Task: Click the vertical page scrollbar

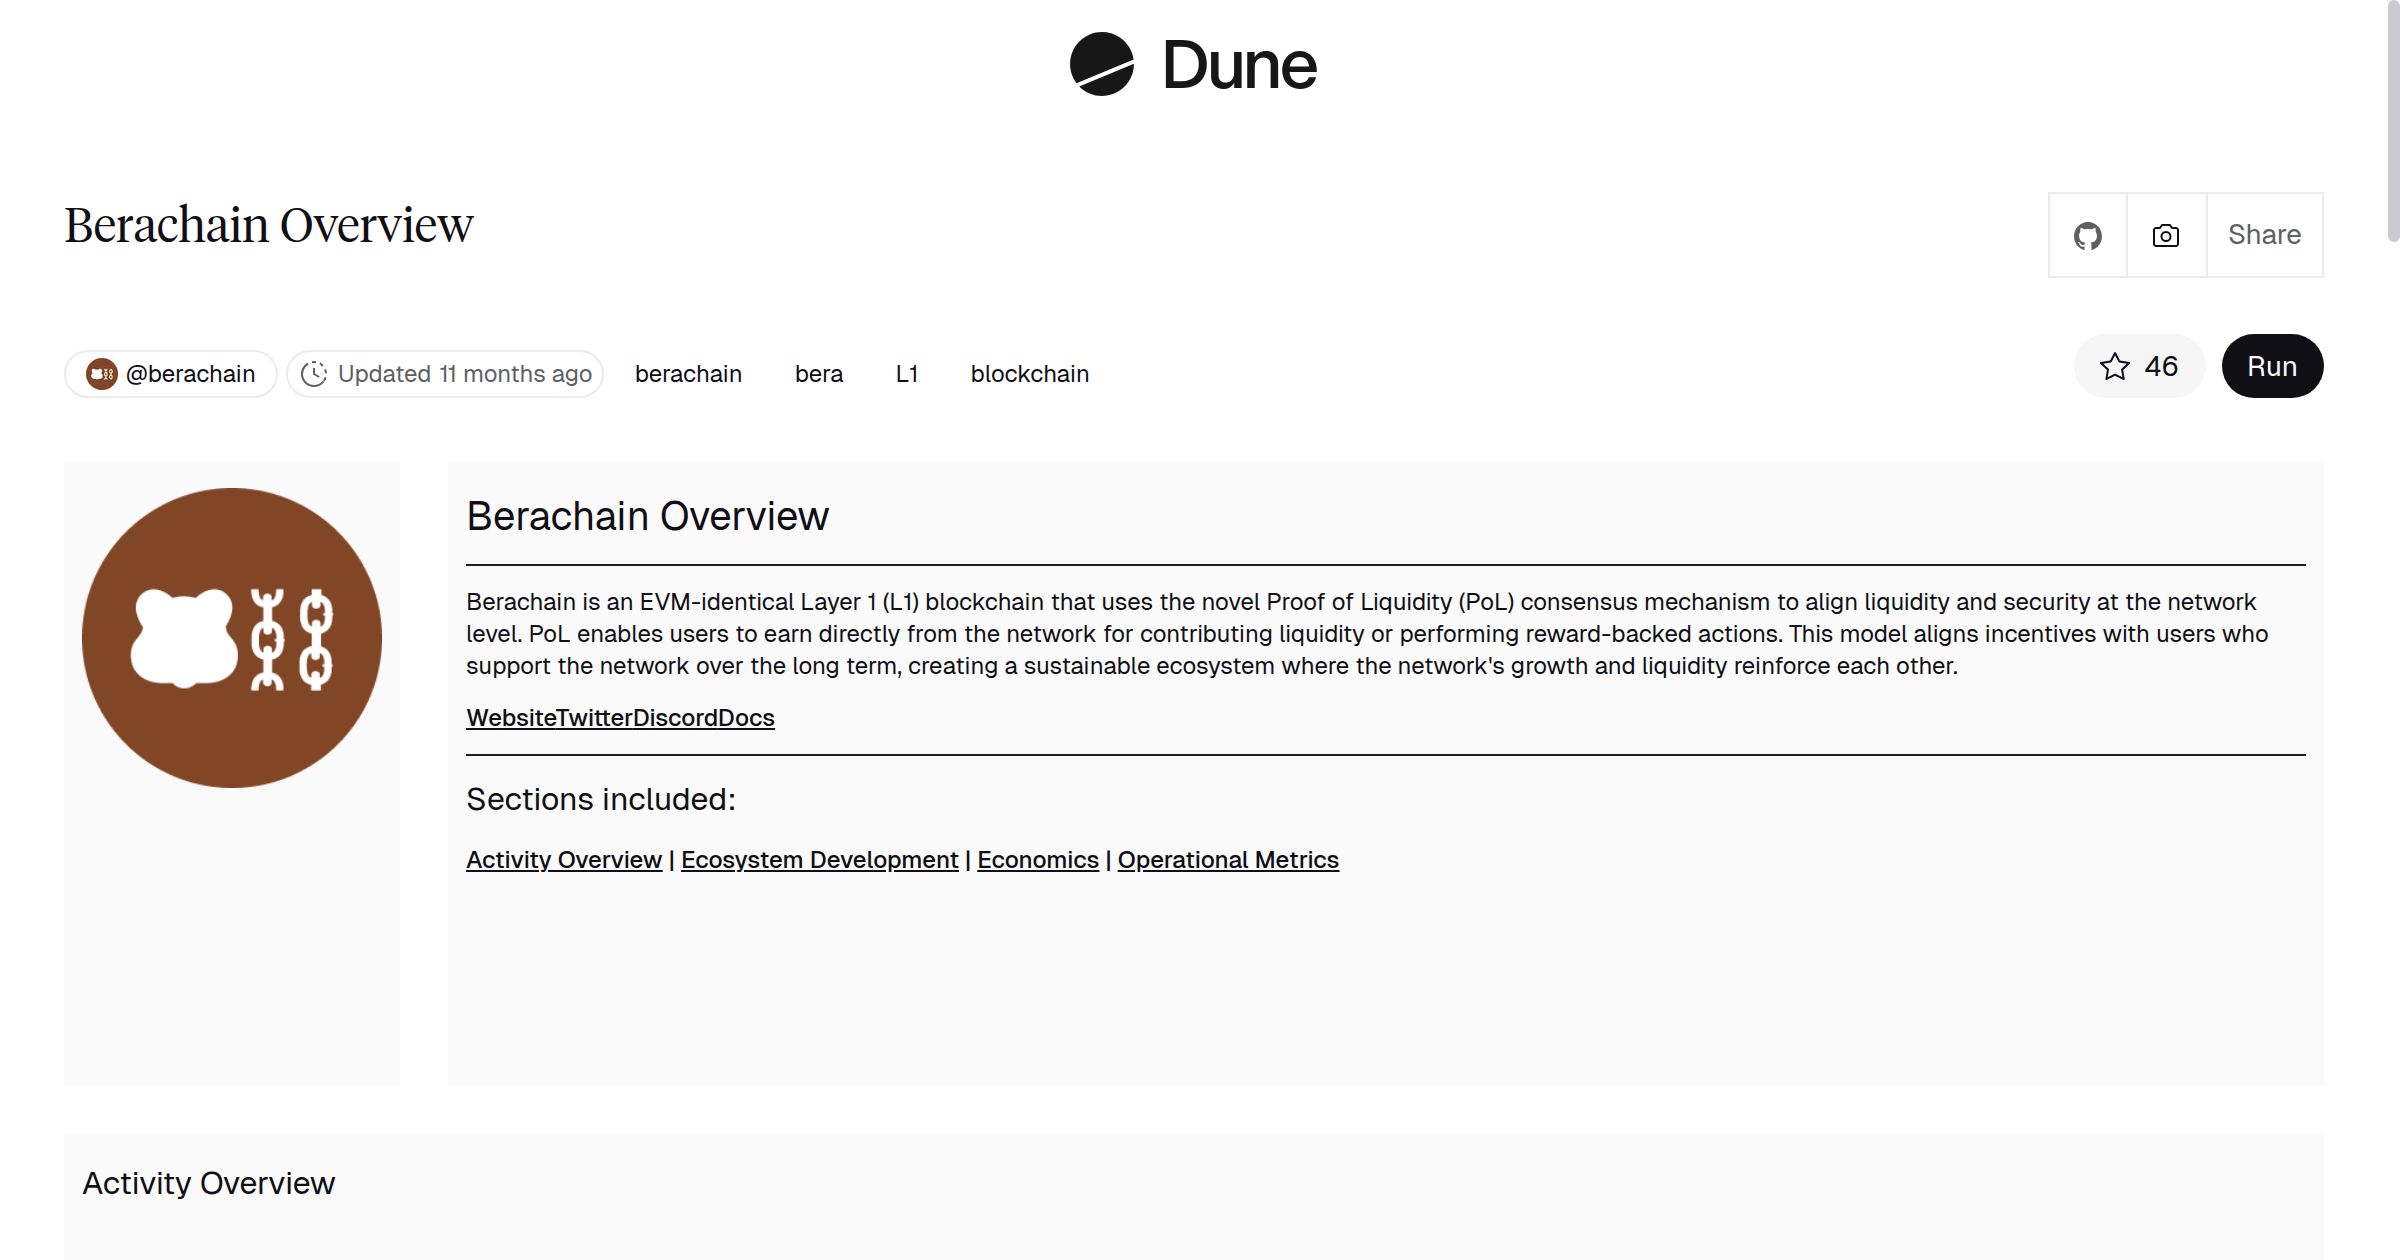Action: click(x=2392, y=120)
